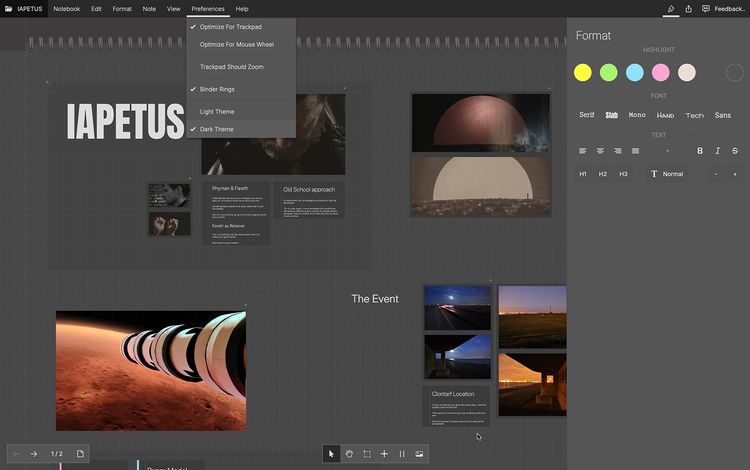The width and height of the screenshot is (750, 470).
Task: Pick the green highlight color
Action: (x=609, y=73)
